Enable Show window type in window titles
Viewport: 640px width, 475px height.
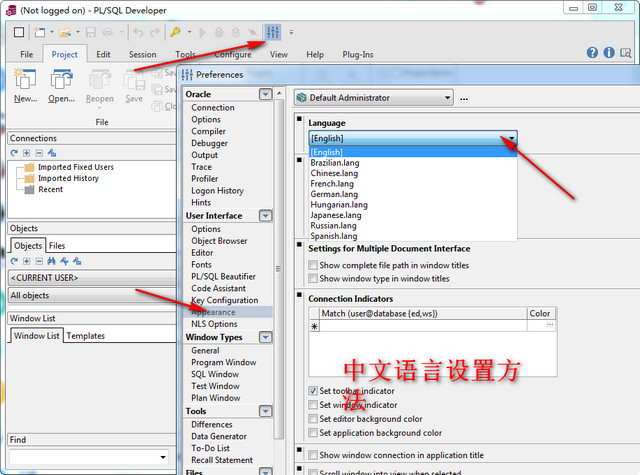tap(313, 278)
